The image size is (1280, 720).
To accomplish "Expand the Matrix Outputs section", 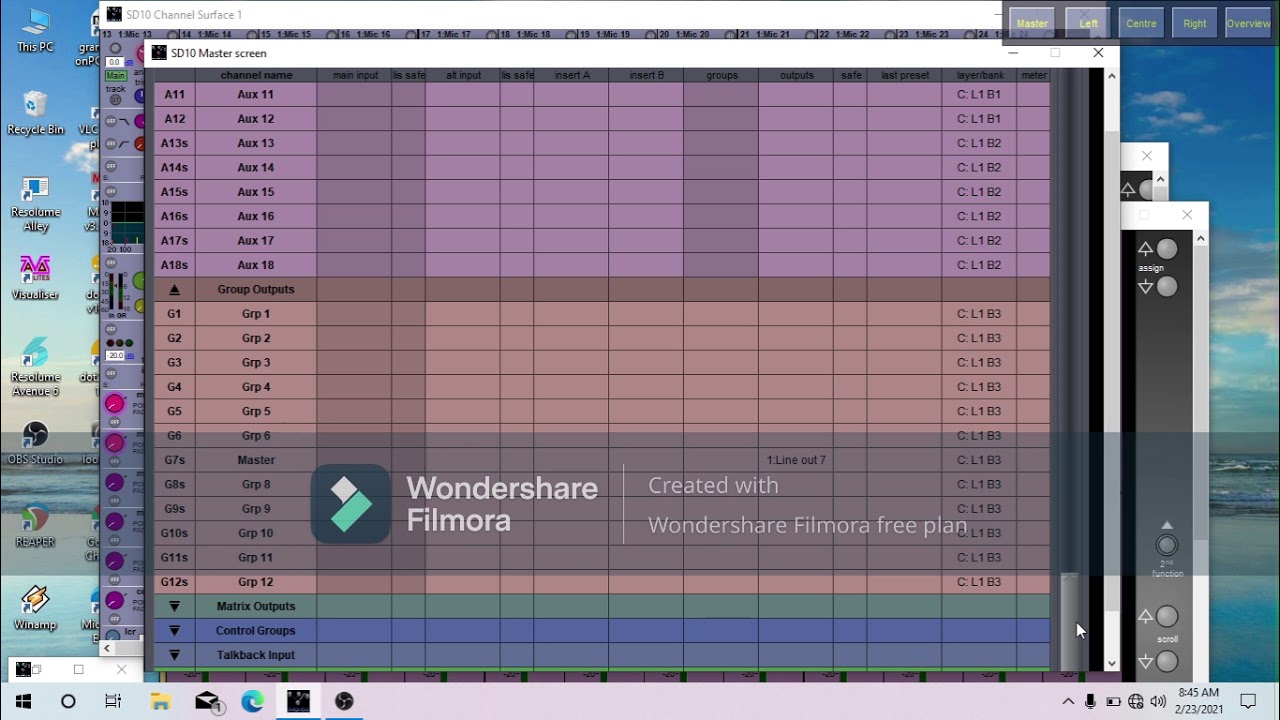I will [174, 606].
